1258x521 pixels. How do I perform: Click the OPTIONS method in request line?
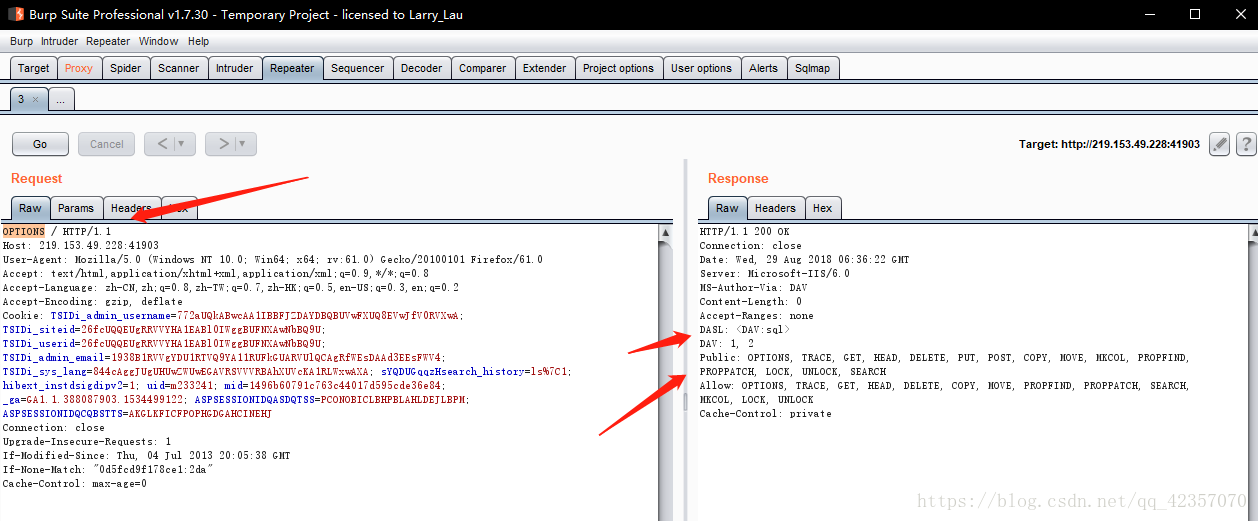23,231
